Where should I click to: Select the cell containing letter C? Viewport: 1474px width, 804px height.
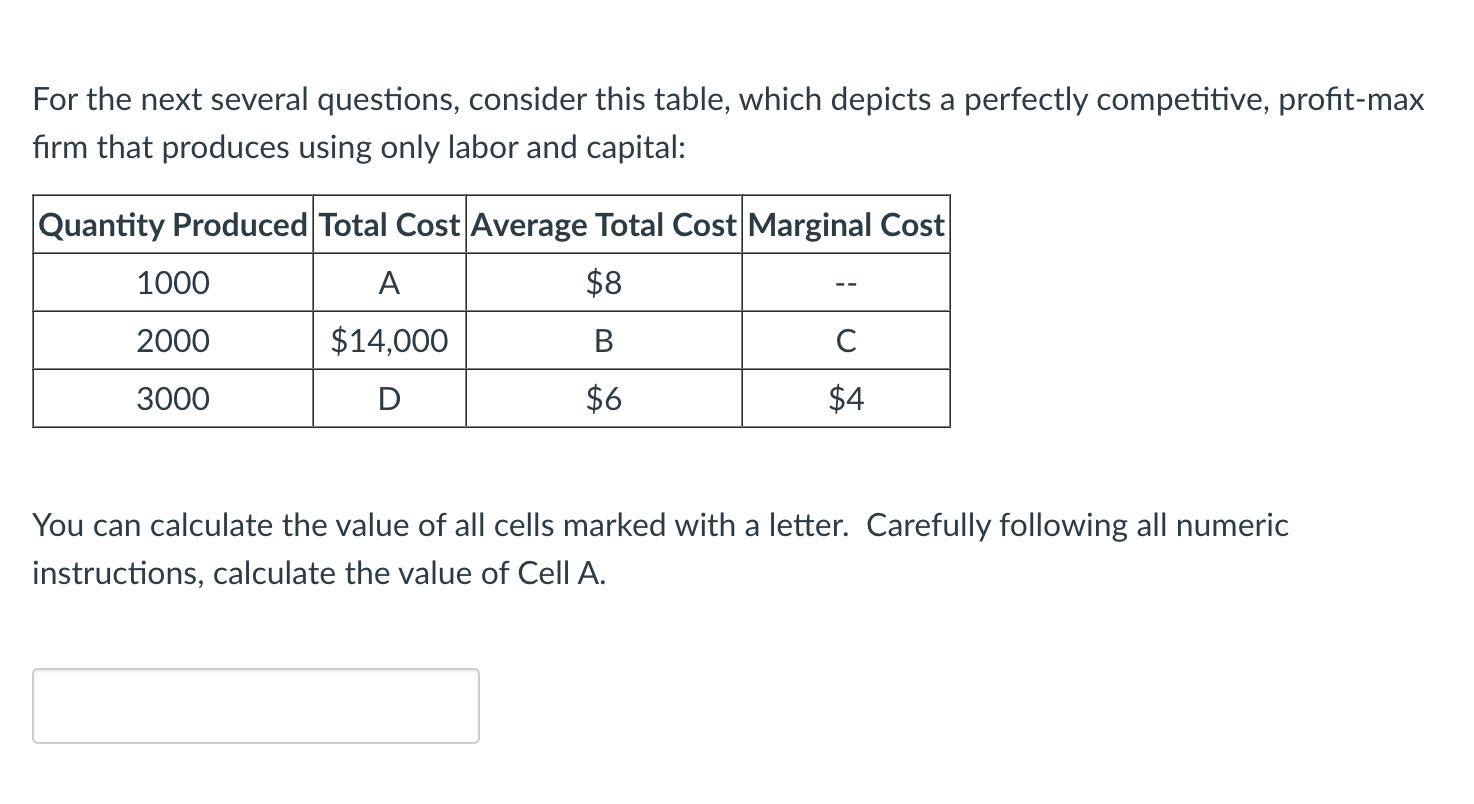coord(845,341)
